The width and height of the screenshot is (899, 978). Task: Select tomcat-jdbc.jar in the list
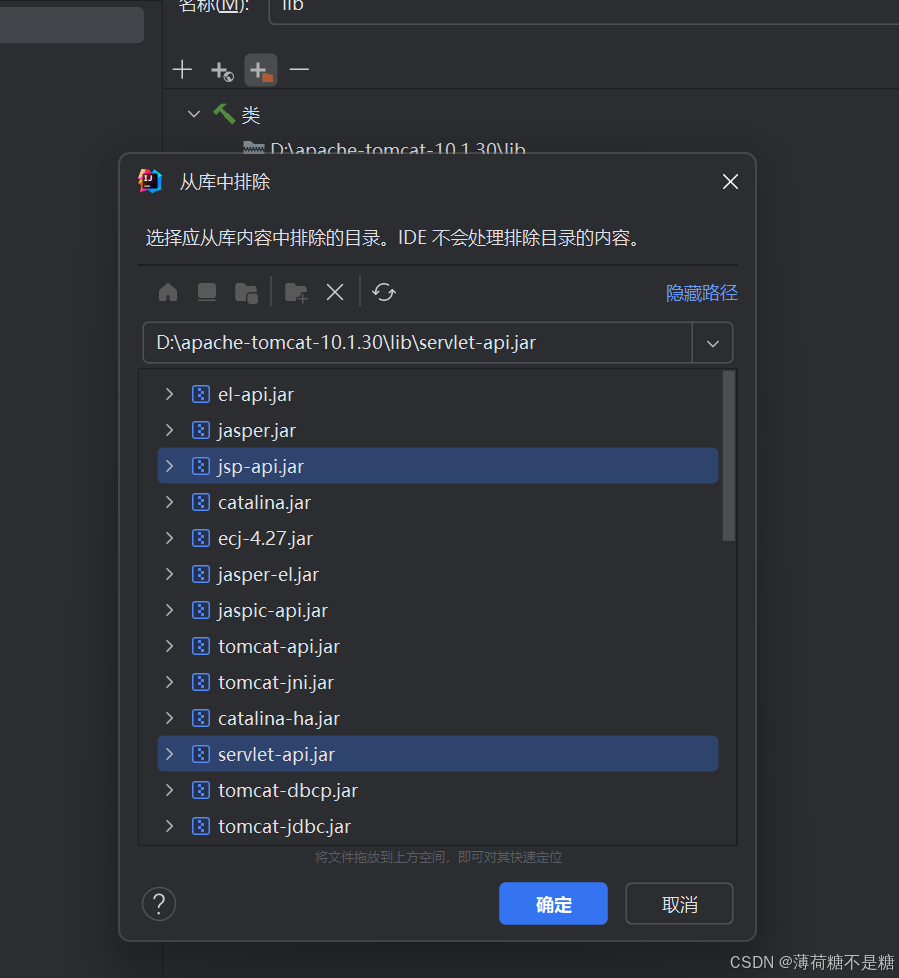[285, 826]
